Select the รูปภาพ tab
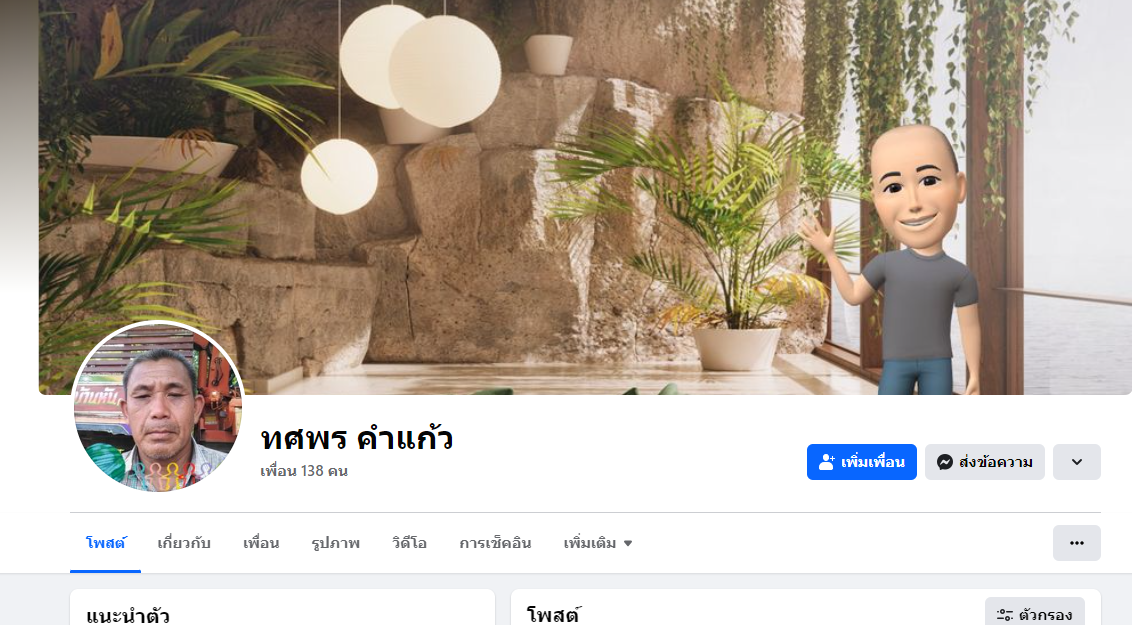This screenshot has height=625, width=1132. [x=336, y=543]
